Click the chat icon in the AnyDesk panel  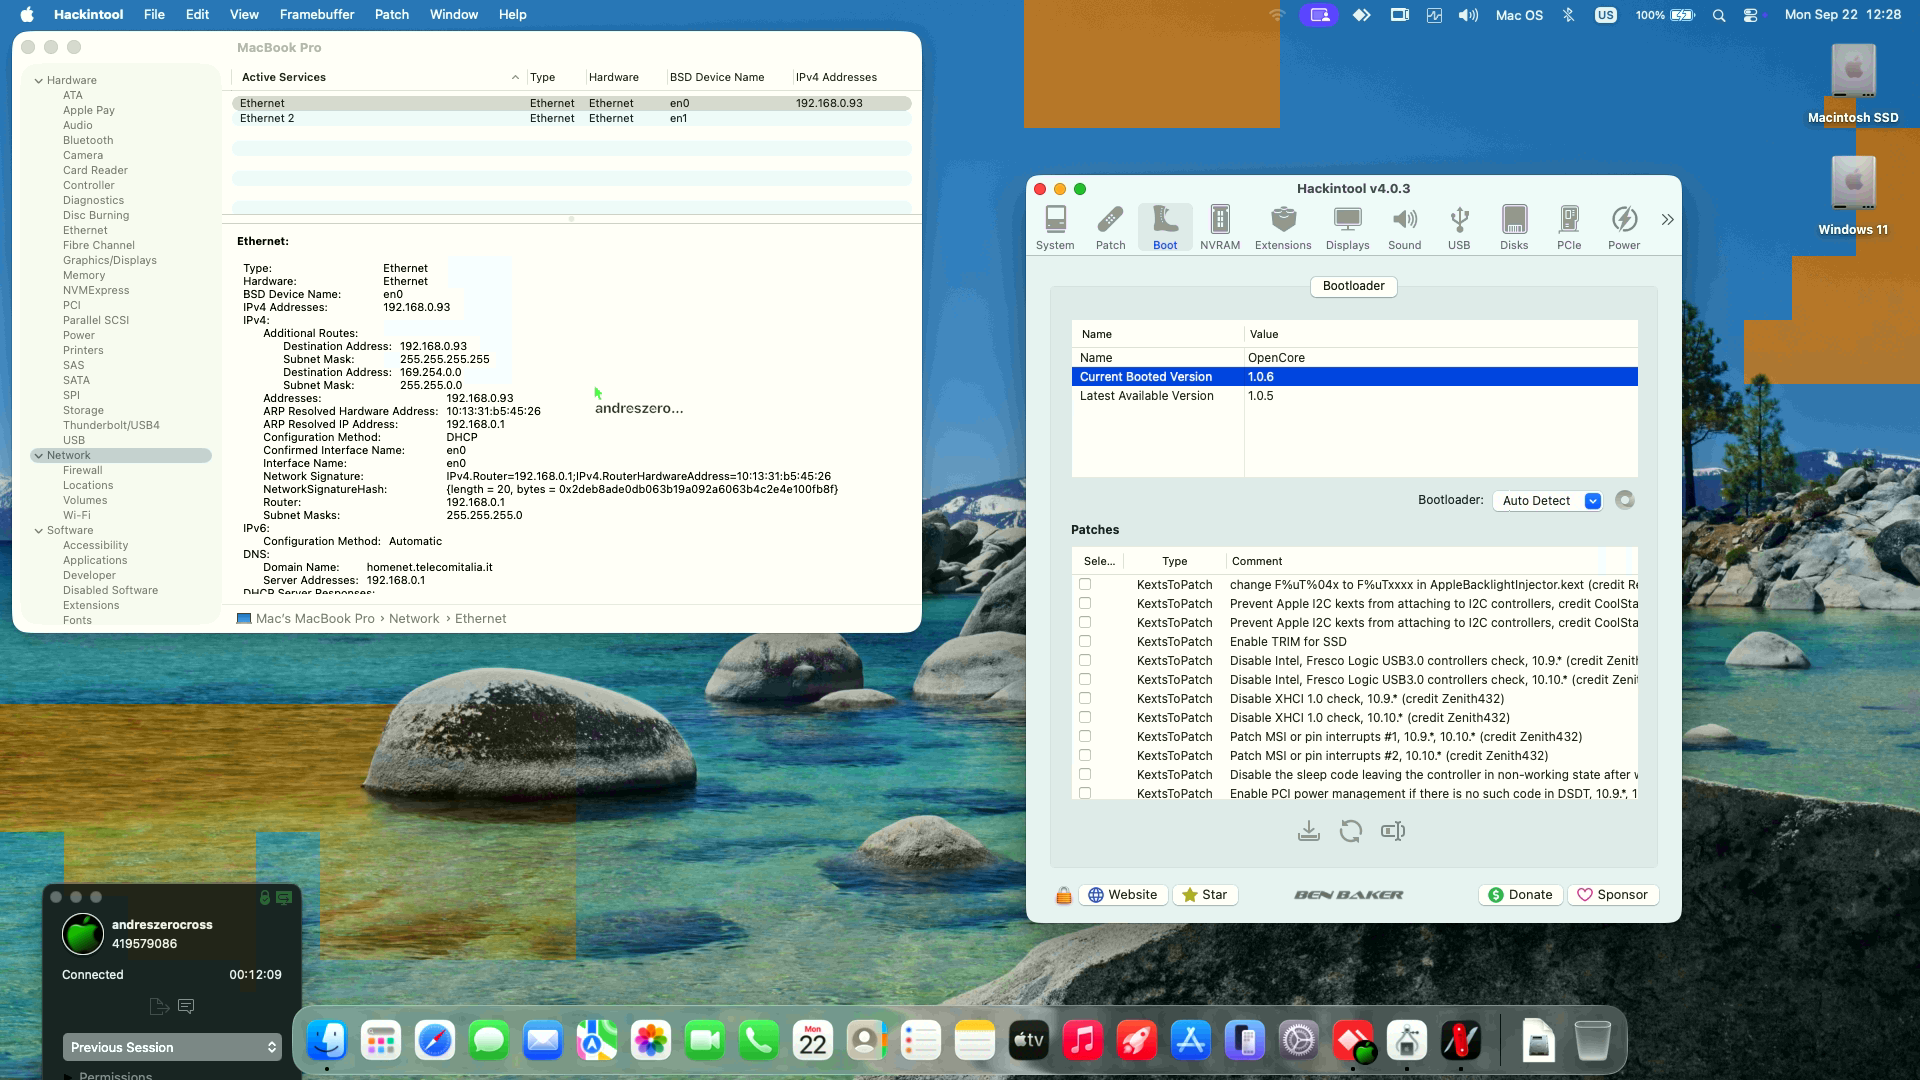click(x=186, y=1006)
